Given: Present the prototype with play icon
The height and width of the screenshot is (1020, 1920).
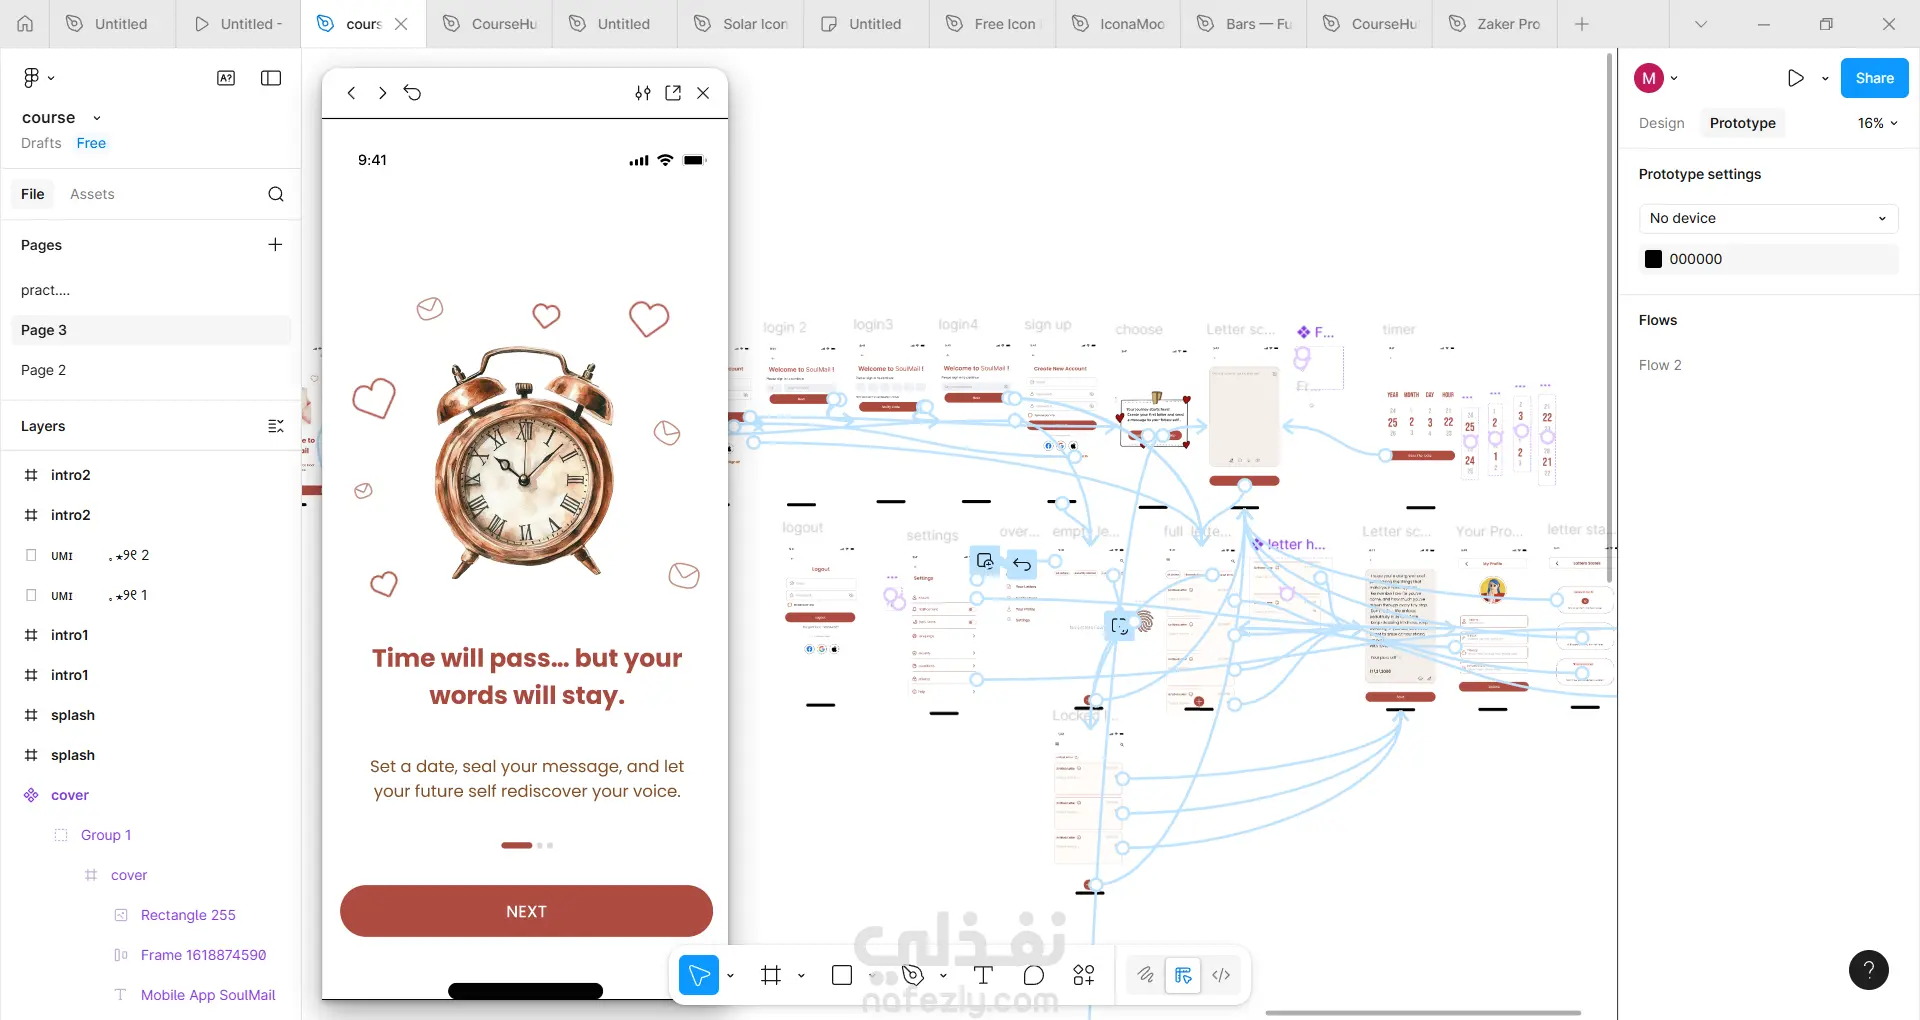Looking at the screenshot, I should 1796,78.
